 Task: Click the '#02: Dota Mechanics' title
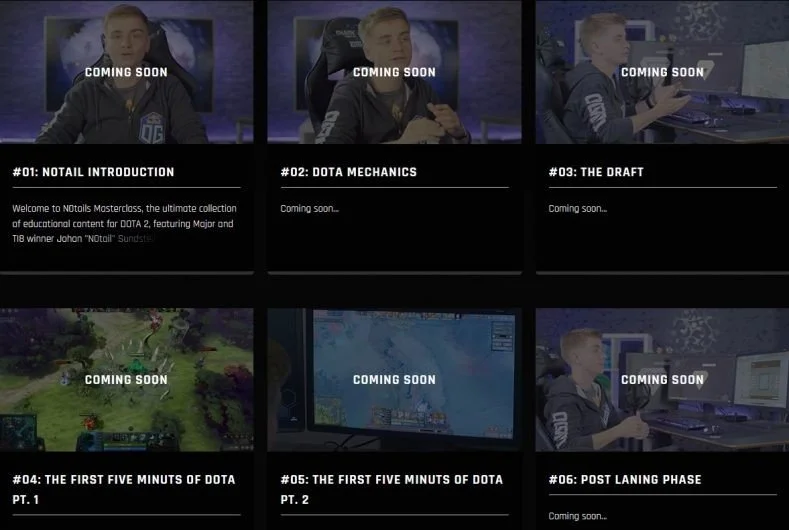coord(349,172)
